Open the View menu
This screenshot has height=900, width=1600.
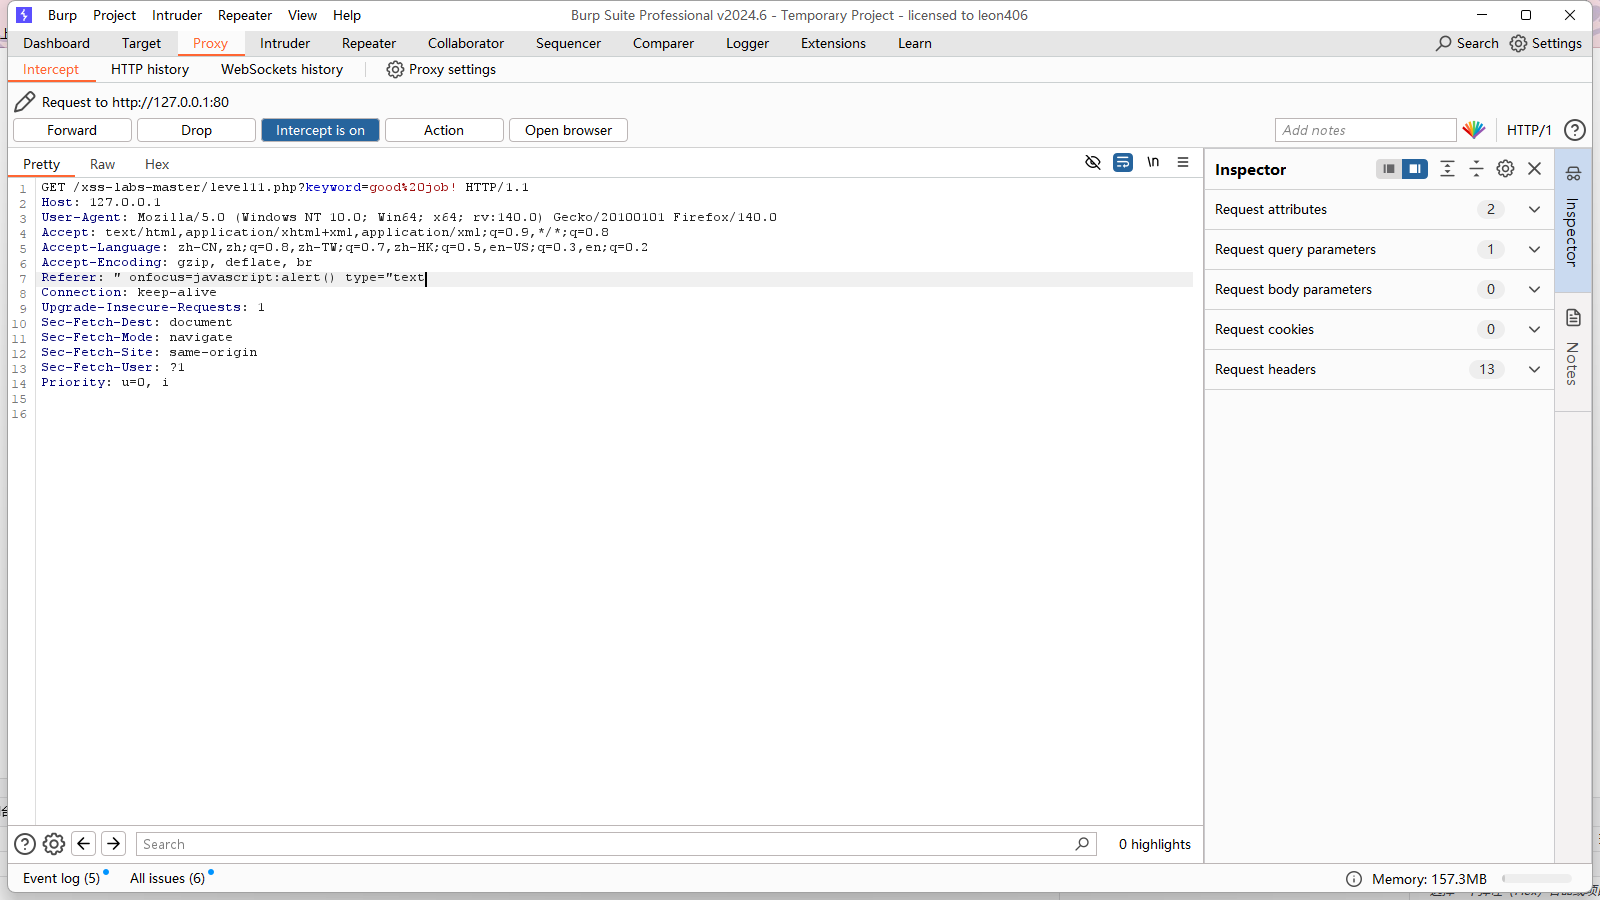tap(302, 15)
